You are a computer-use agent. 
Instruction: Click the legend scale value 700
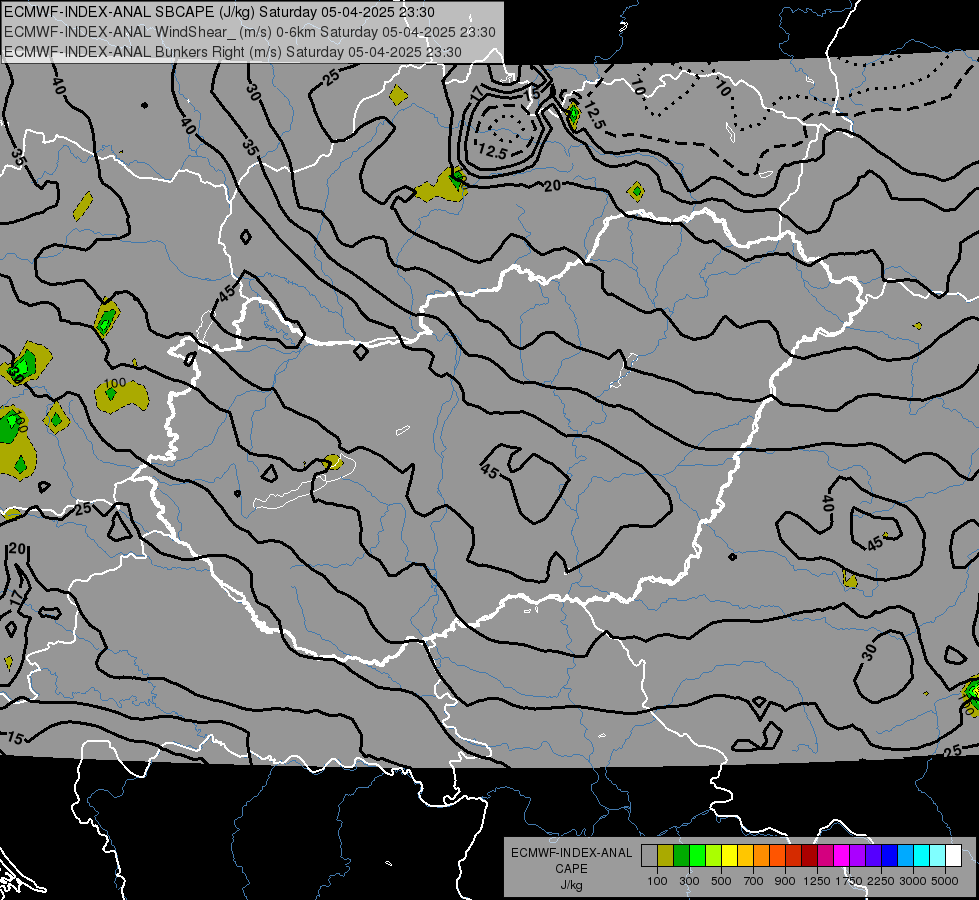click(x=754, y=881)
